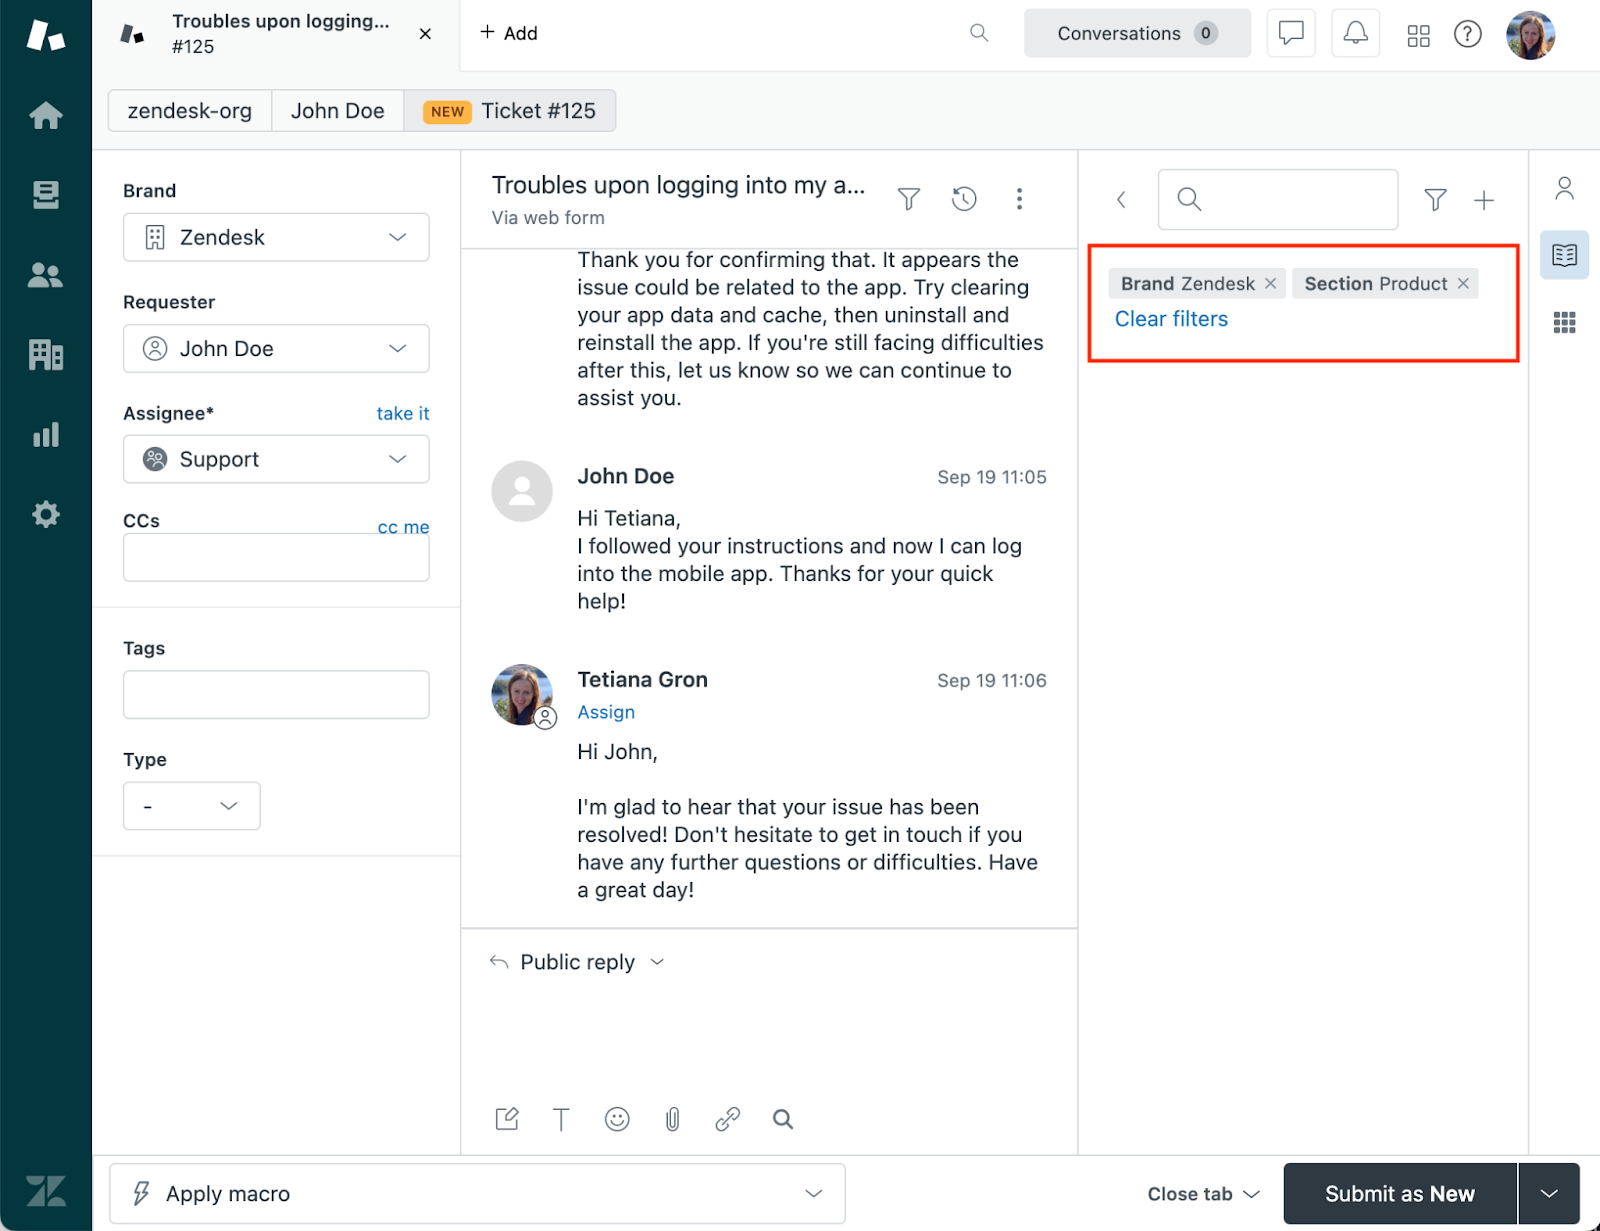Click the reply text area
Viewport: 1600px width, 1231px height.
(769, 1040)
